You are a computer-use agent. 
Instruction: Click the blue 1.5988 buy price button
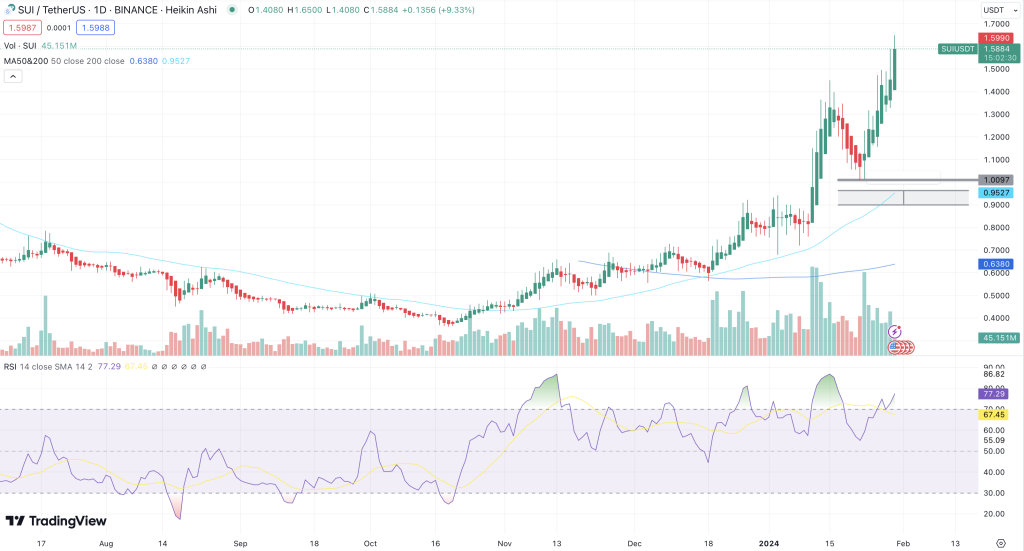click(95, 27)
